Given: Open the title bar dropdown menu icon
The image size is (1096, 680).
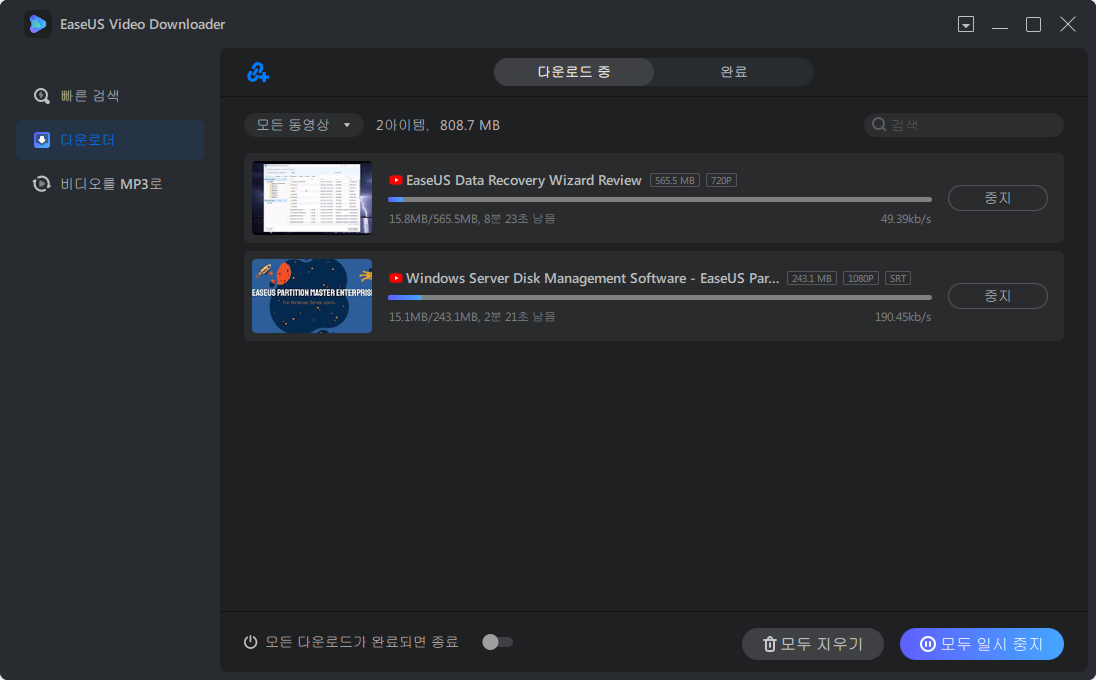Looking at the screenshot, I should pos(965,24).
